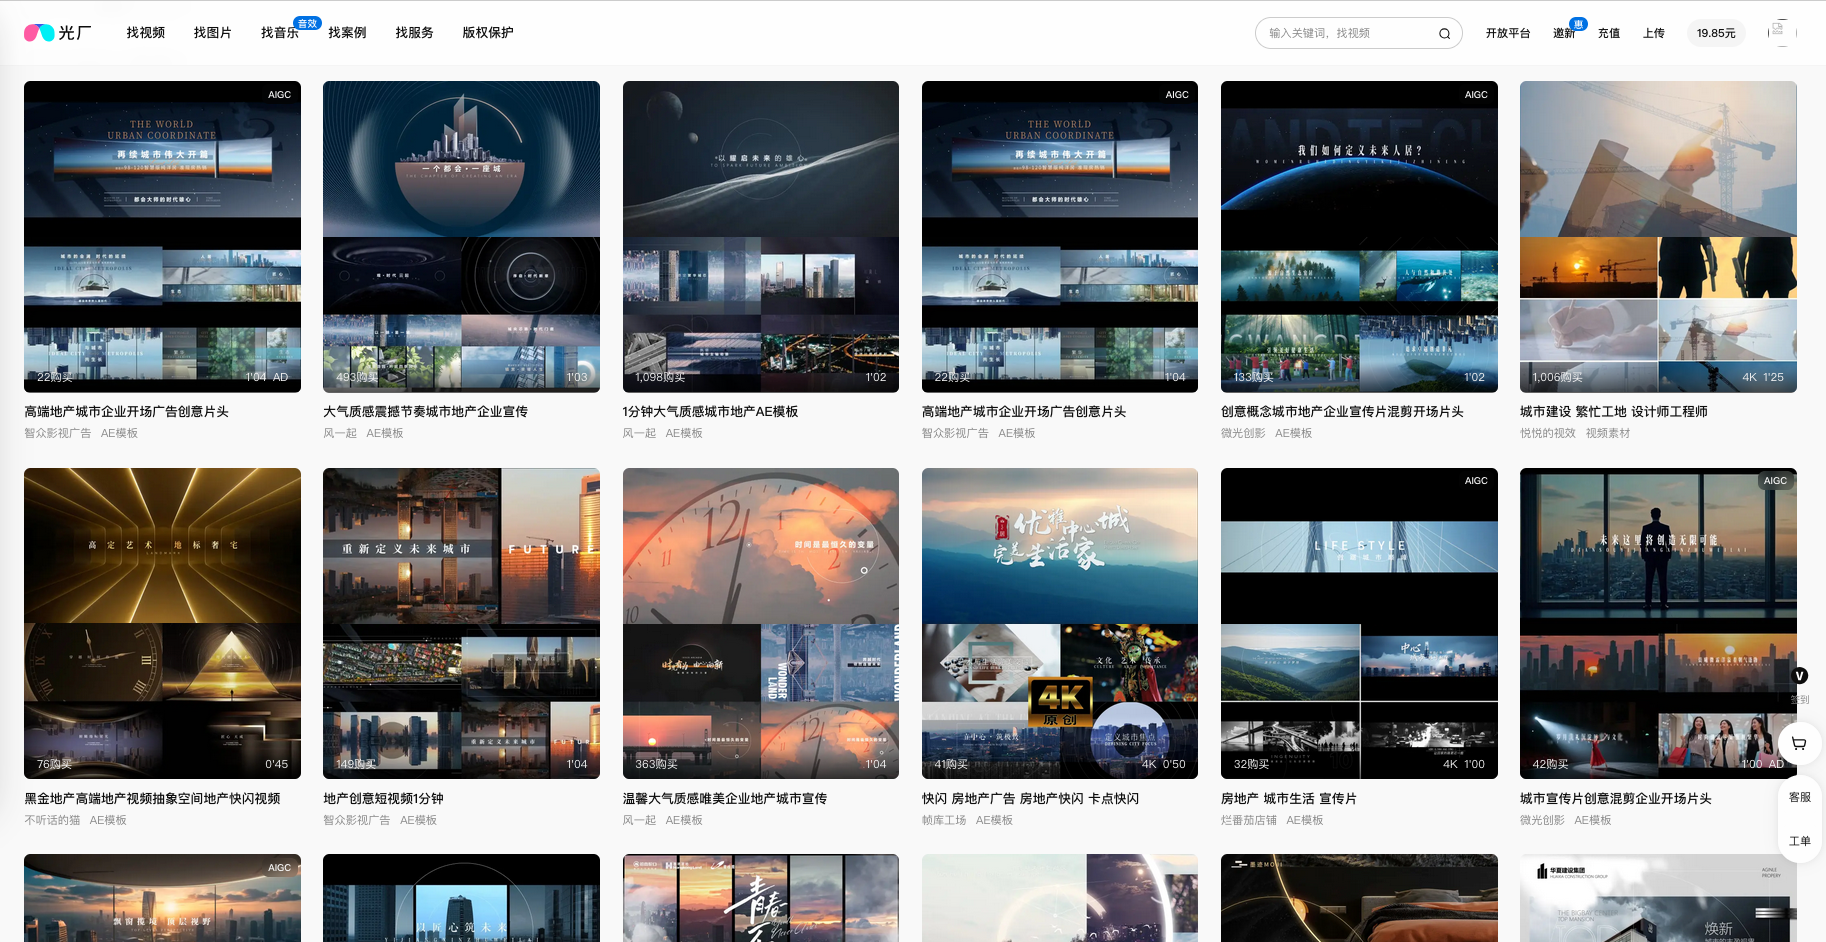
Task: Open author 微光创影 under 创意概念城市地产 card
Action: click(x=1243, y=433)
